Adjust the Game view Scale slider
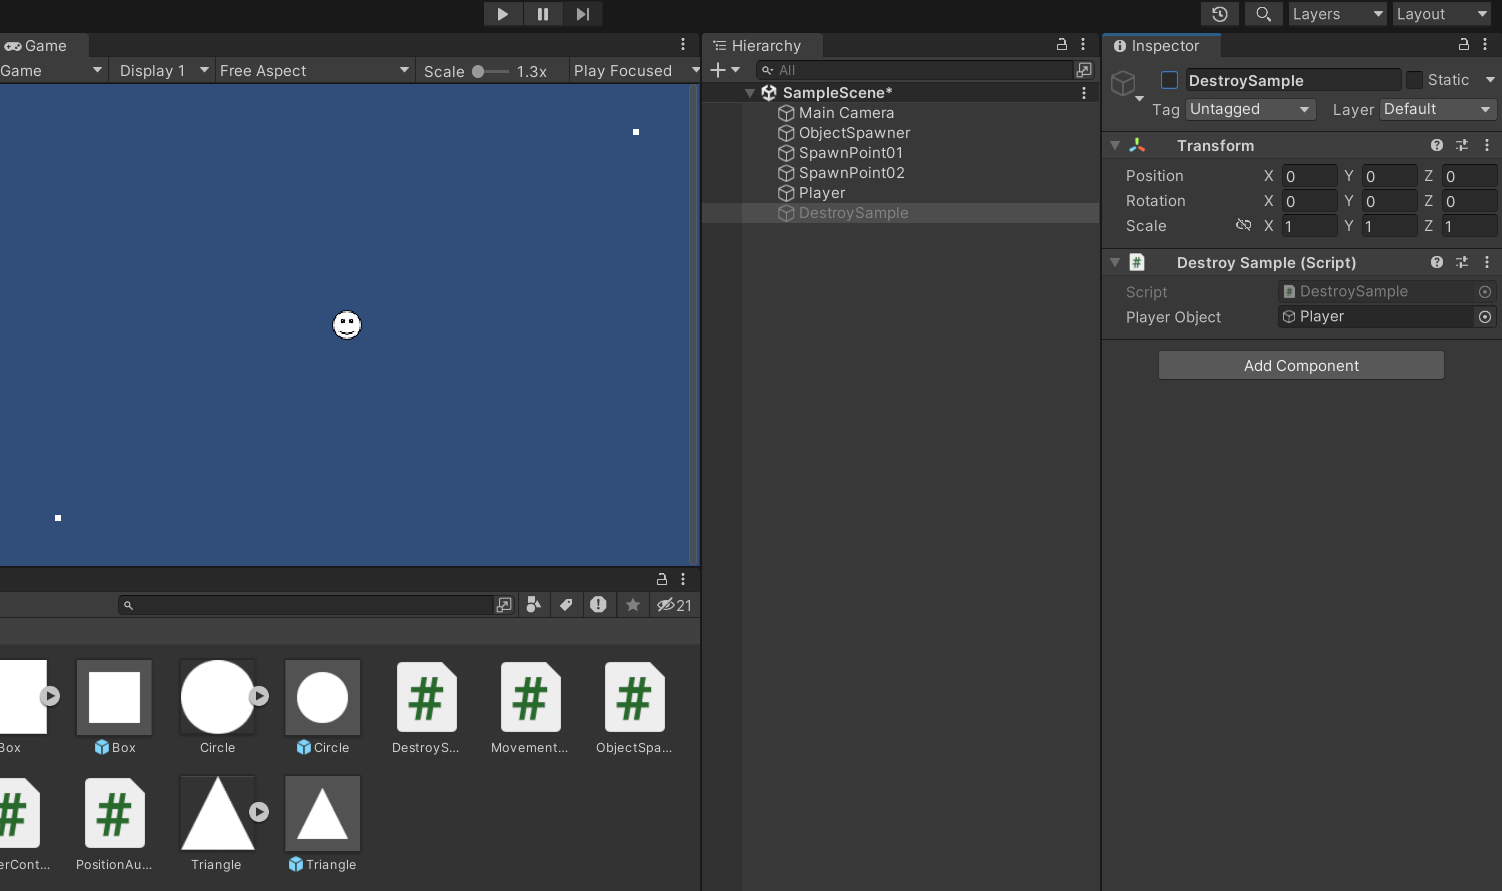 coord(489,70)
